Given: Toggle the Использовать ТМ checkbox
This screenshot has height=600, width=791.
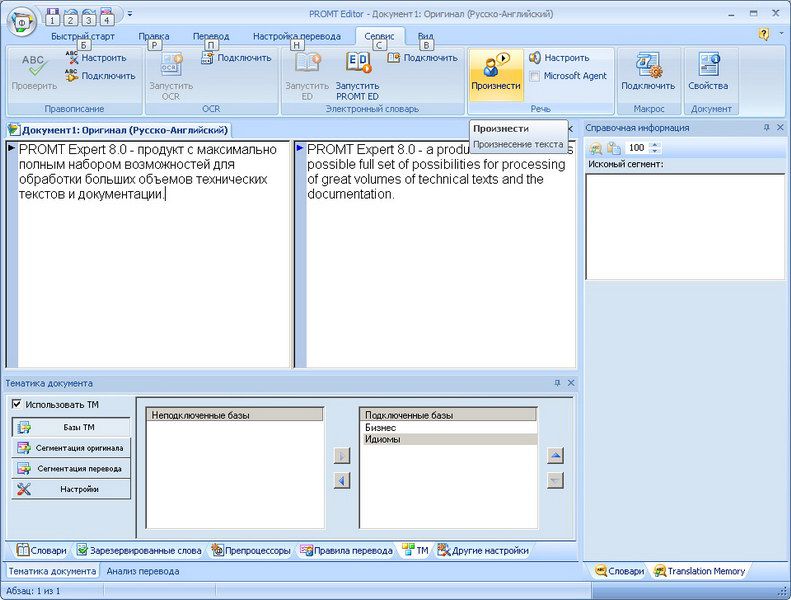Looking at the screenshot, I should [16, 404].
